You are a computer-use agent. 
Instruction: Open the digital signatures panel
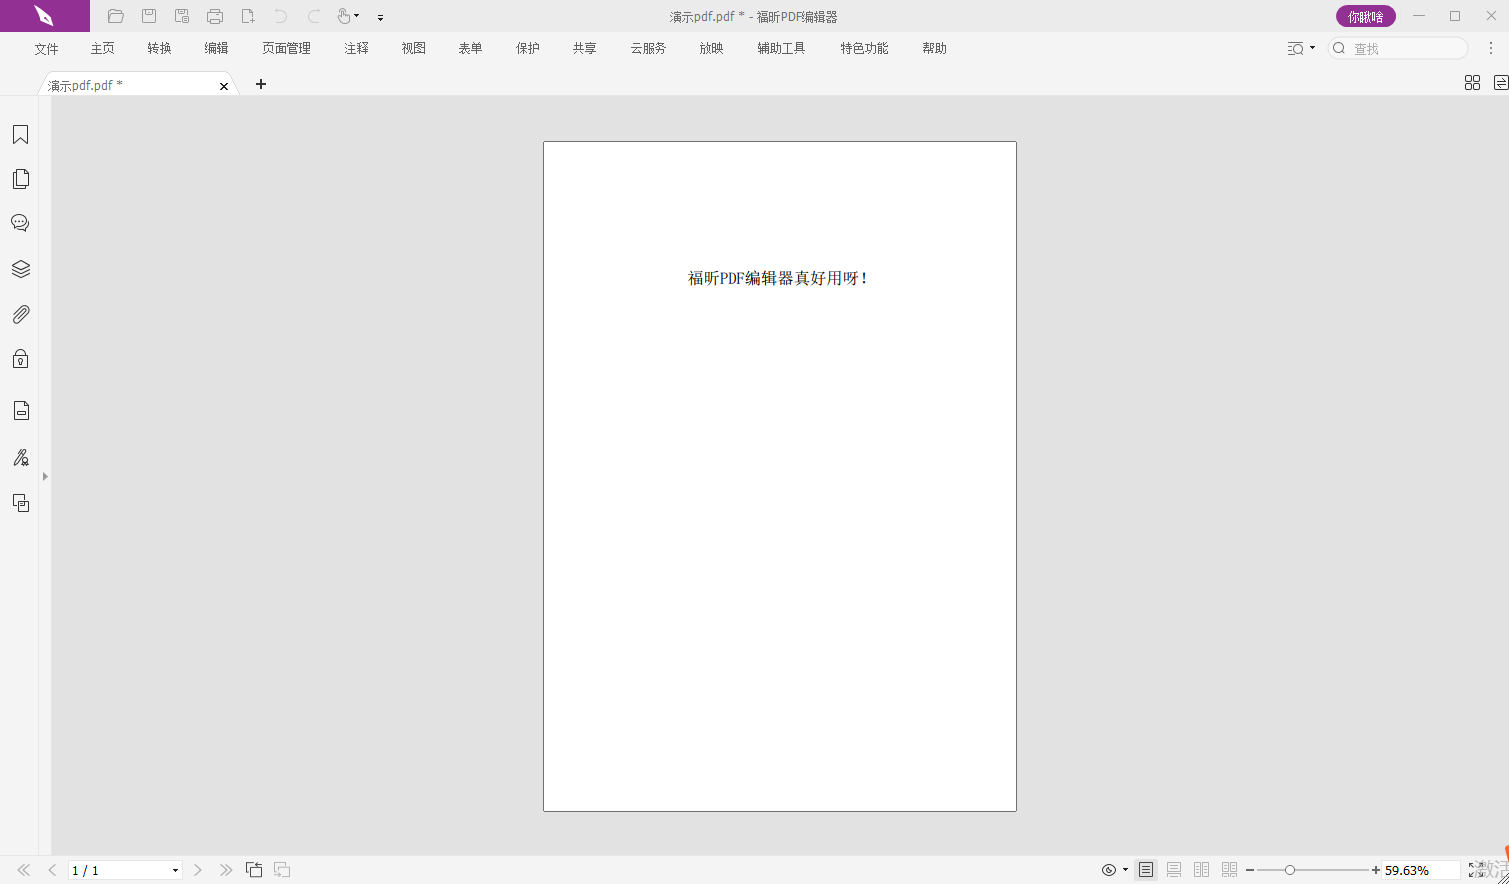(20, 458)
